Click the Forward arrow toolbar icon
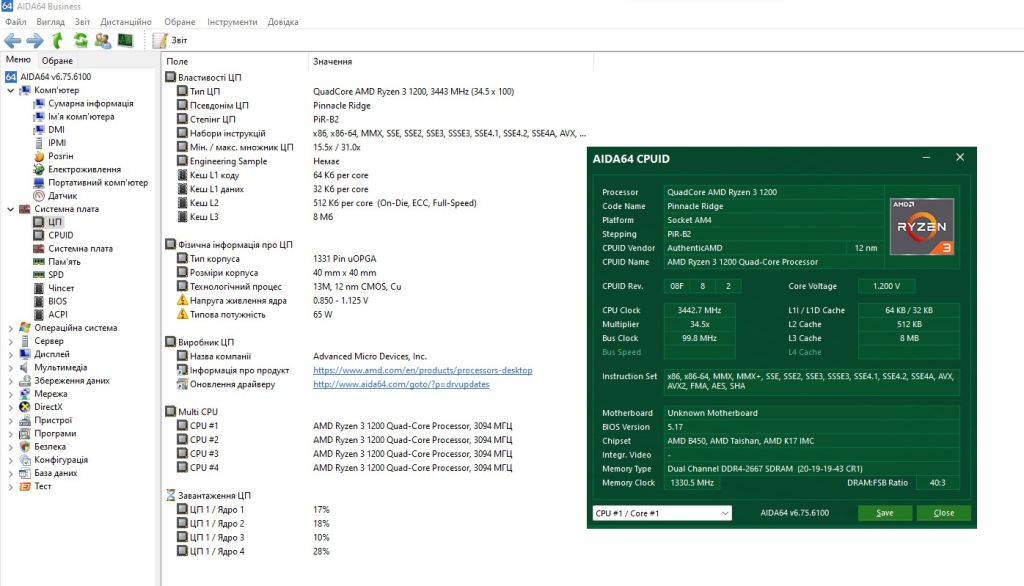1024x586 pixels. point(35,41)
